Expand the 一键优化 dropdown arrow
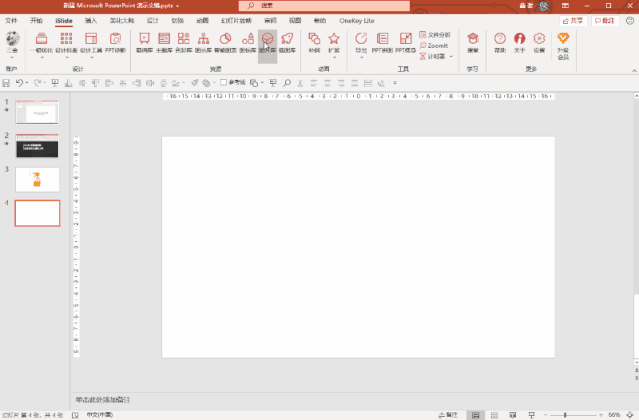The width and height of the screenshot is (639, 420). tap(42, 58)
